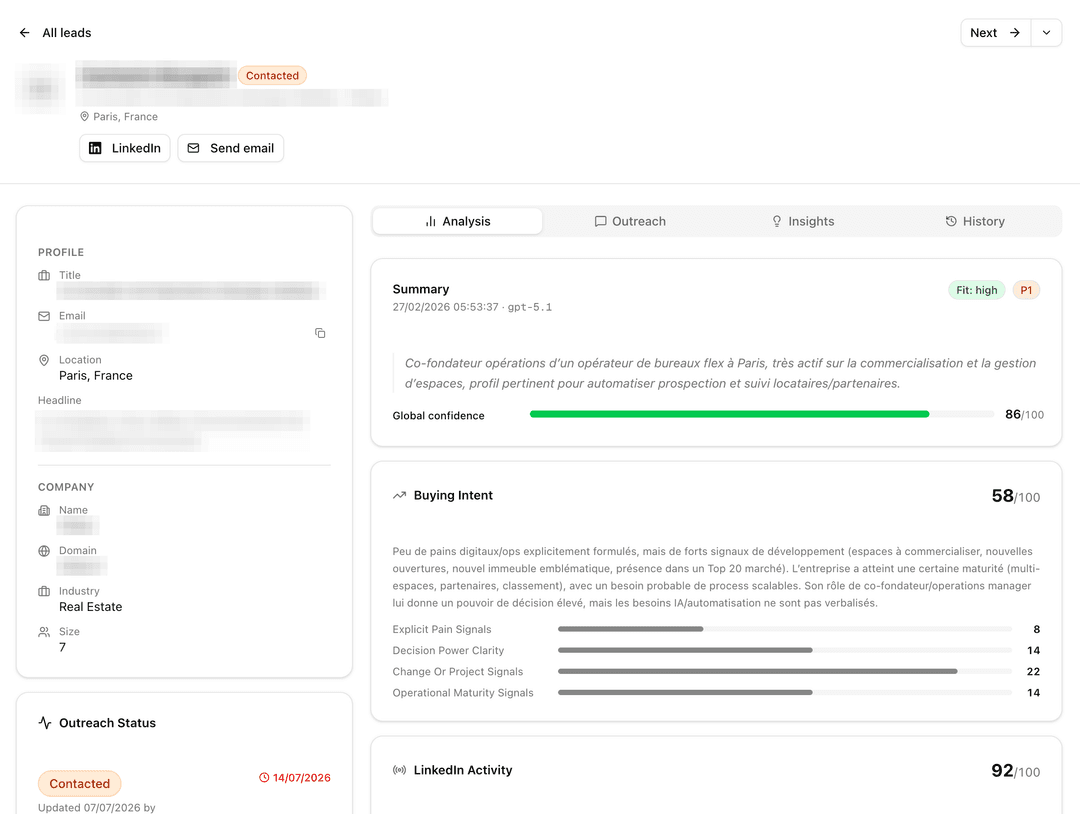The image size is (1080, 814).
Task: Click the Explicit Pain Signals bar
Action: click(785, 629)
